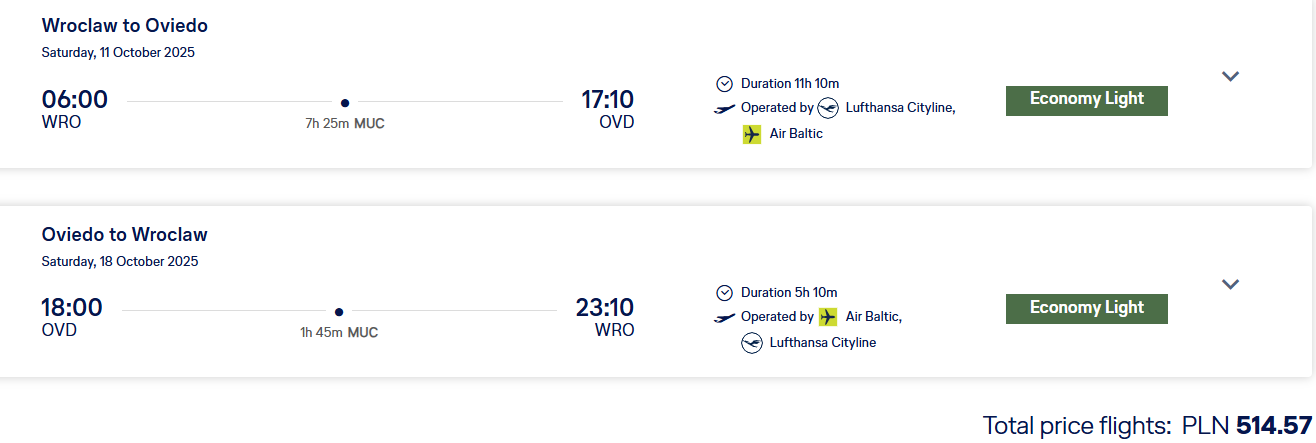Expand the Wroclaw to Oviedo flight details
Screen dimensions: 1316x443
click(x=1230, y=76)
